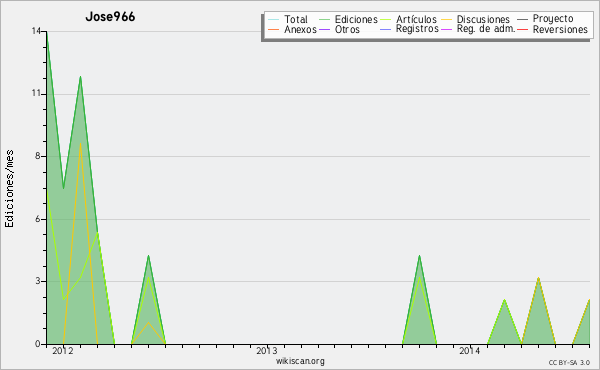Click the 6 value on y-axis
This screenshot has width=600, height=370.
click(x=38, y=219)
